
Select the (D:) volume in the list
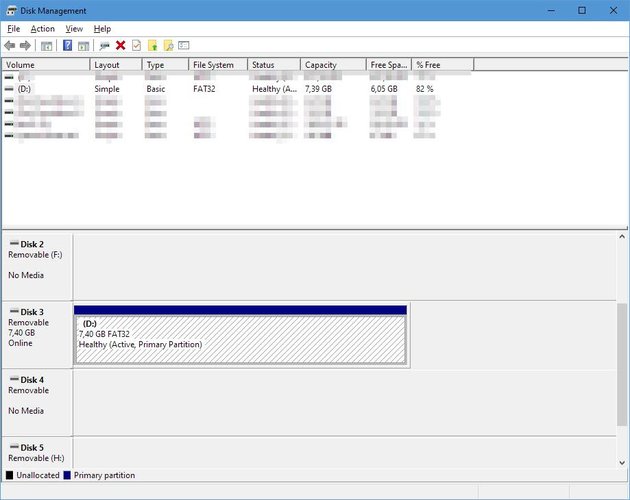click(24, 89)
